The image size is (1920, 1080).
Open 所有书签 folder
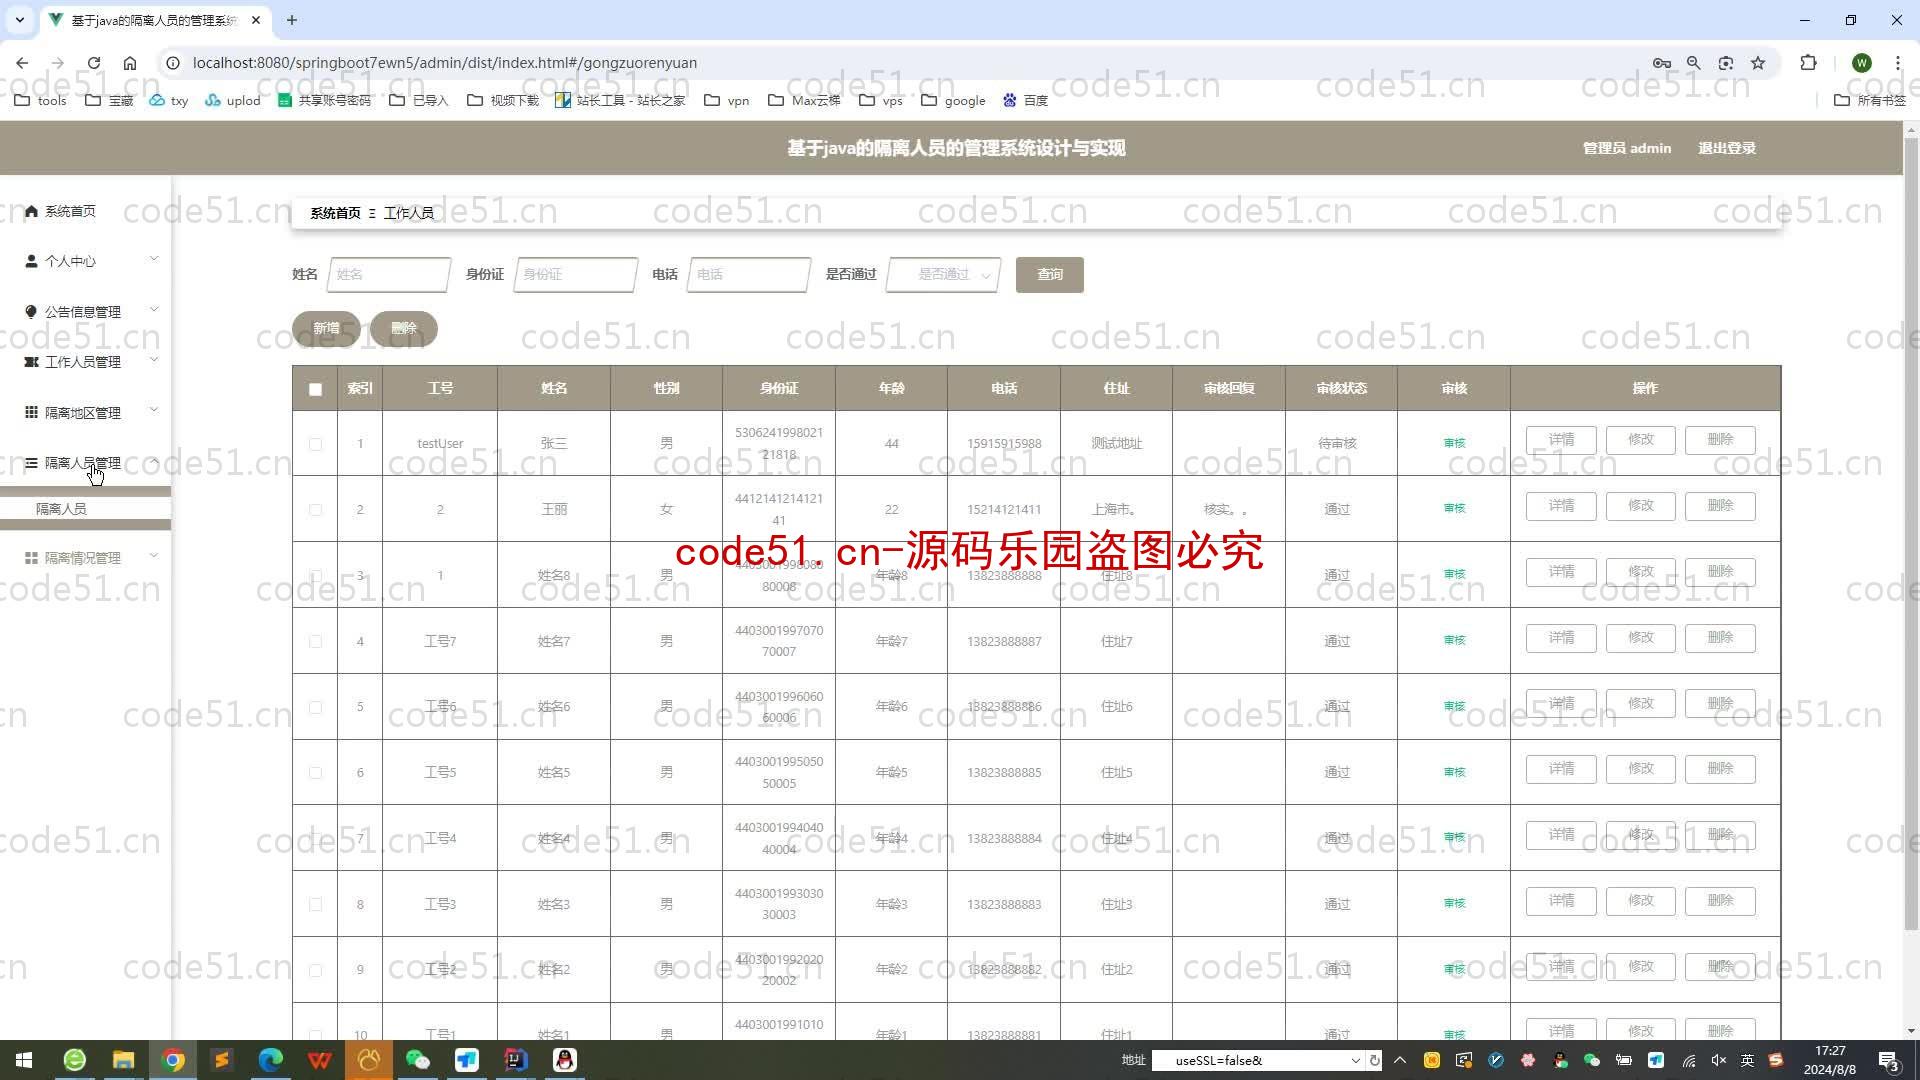(1870, 100)
